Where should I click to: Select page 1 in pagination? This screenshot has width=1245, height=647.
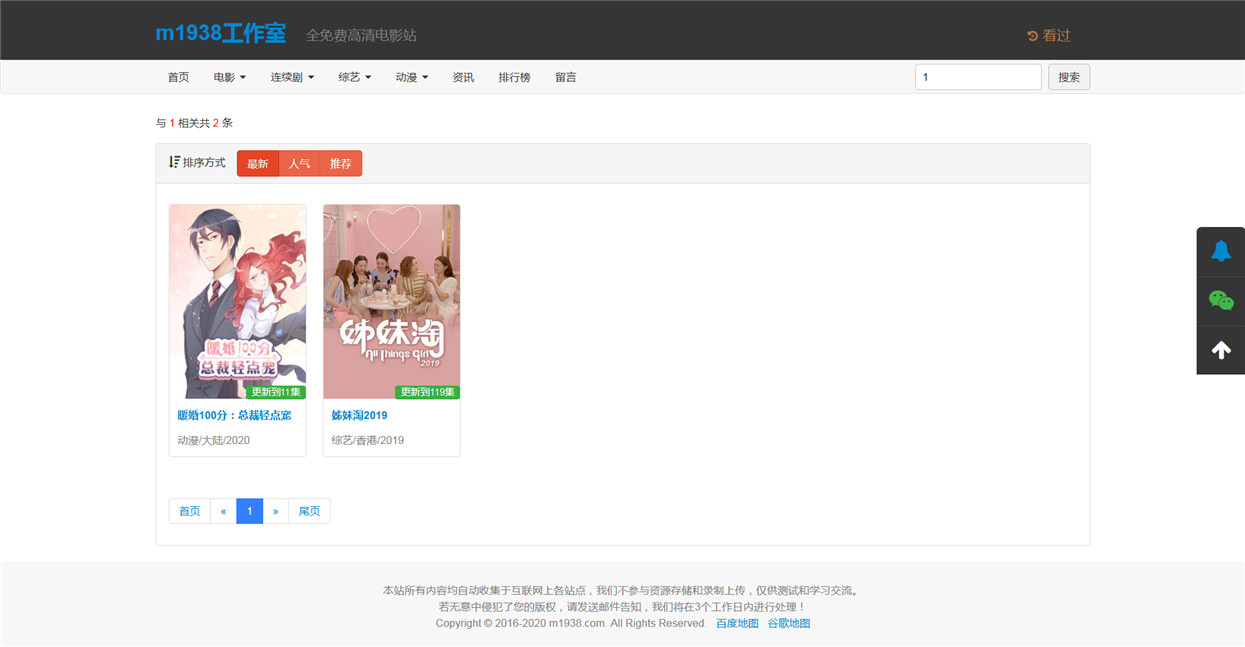[x=250, y=511]
